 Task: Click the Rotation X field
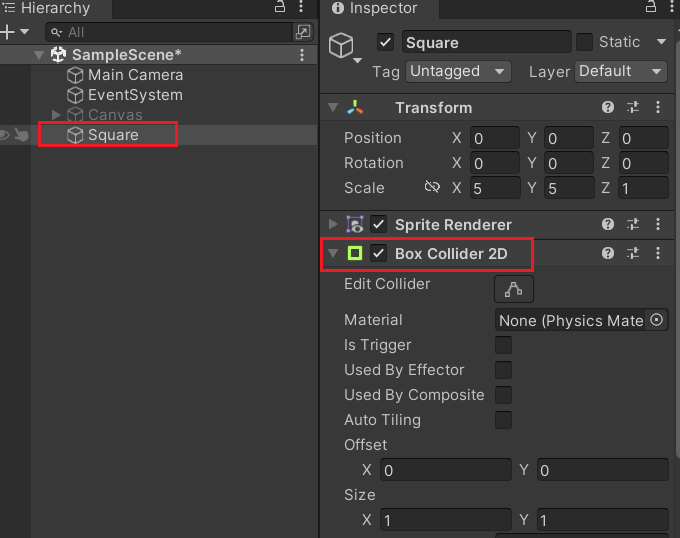pyautogui.click(x=495, y=163)
